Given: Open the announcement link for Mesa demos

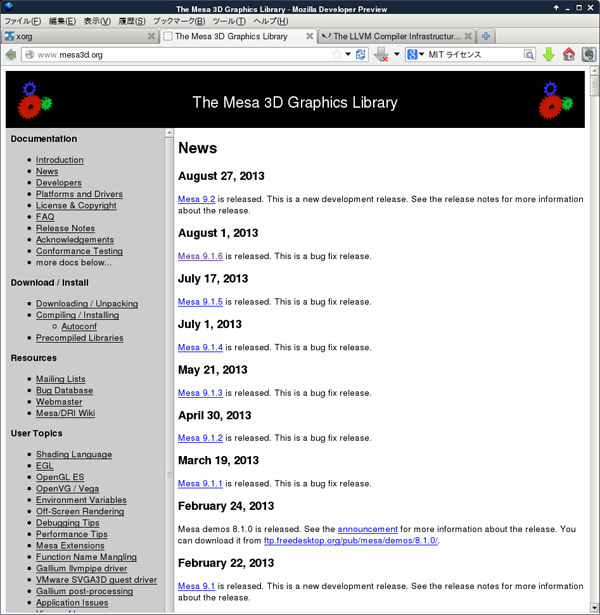Looking at the screenshot, I should pos(367,529).
